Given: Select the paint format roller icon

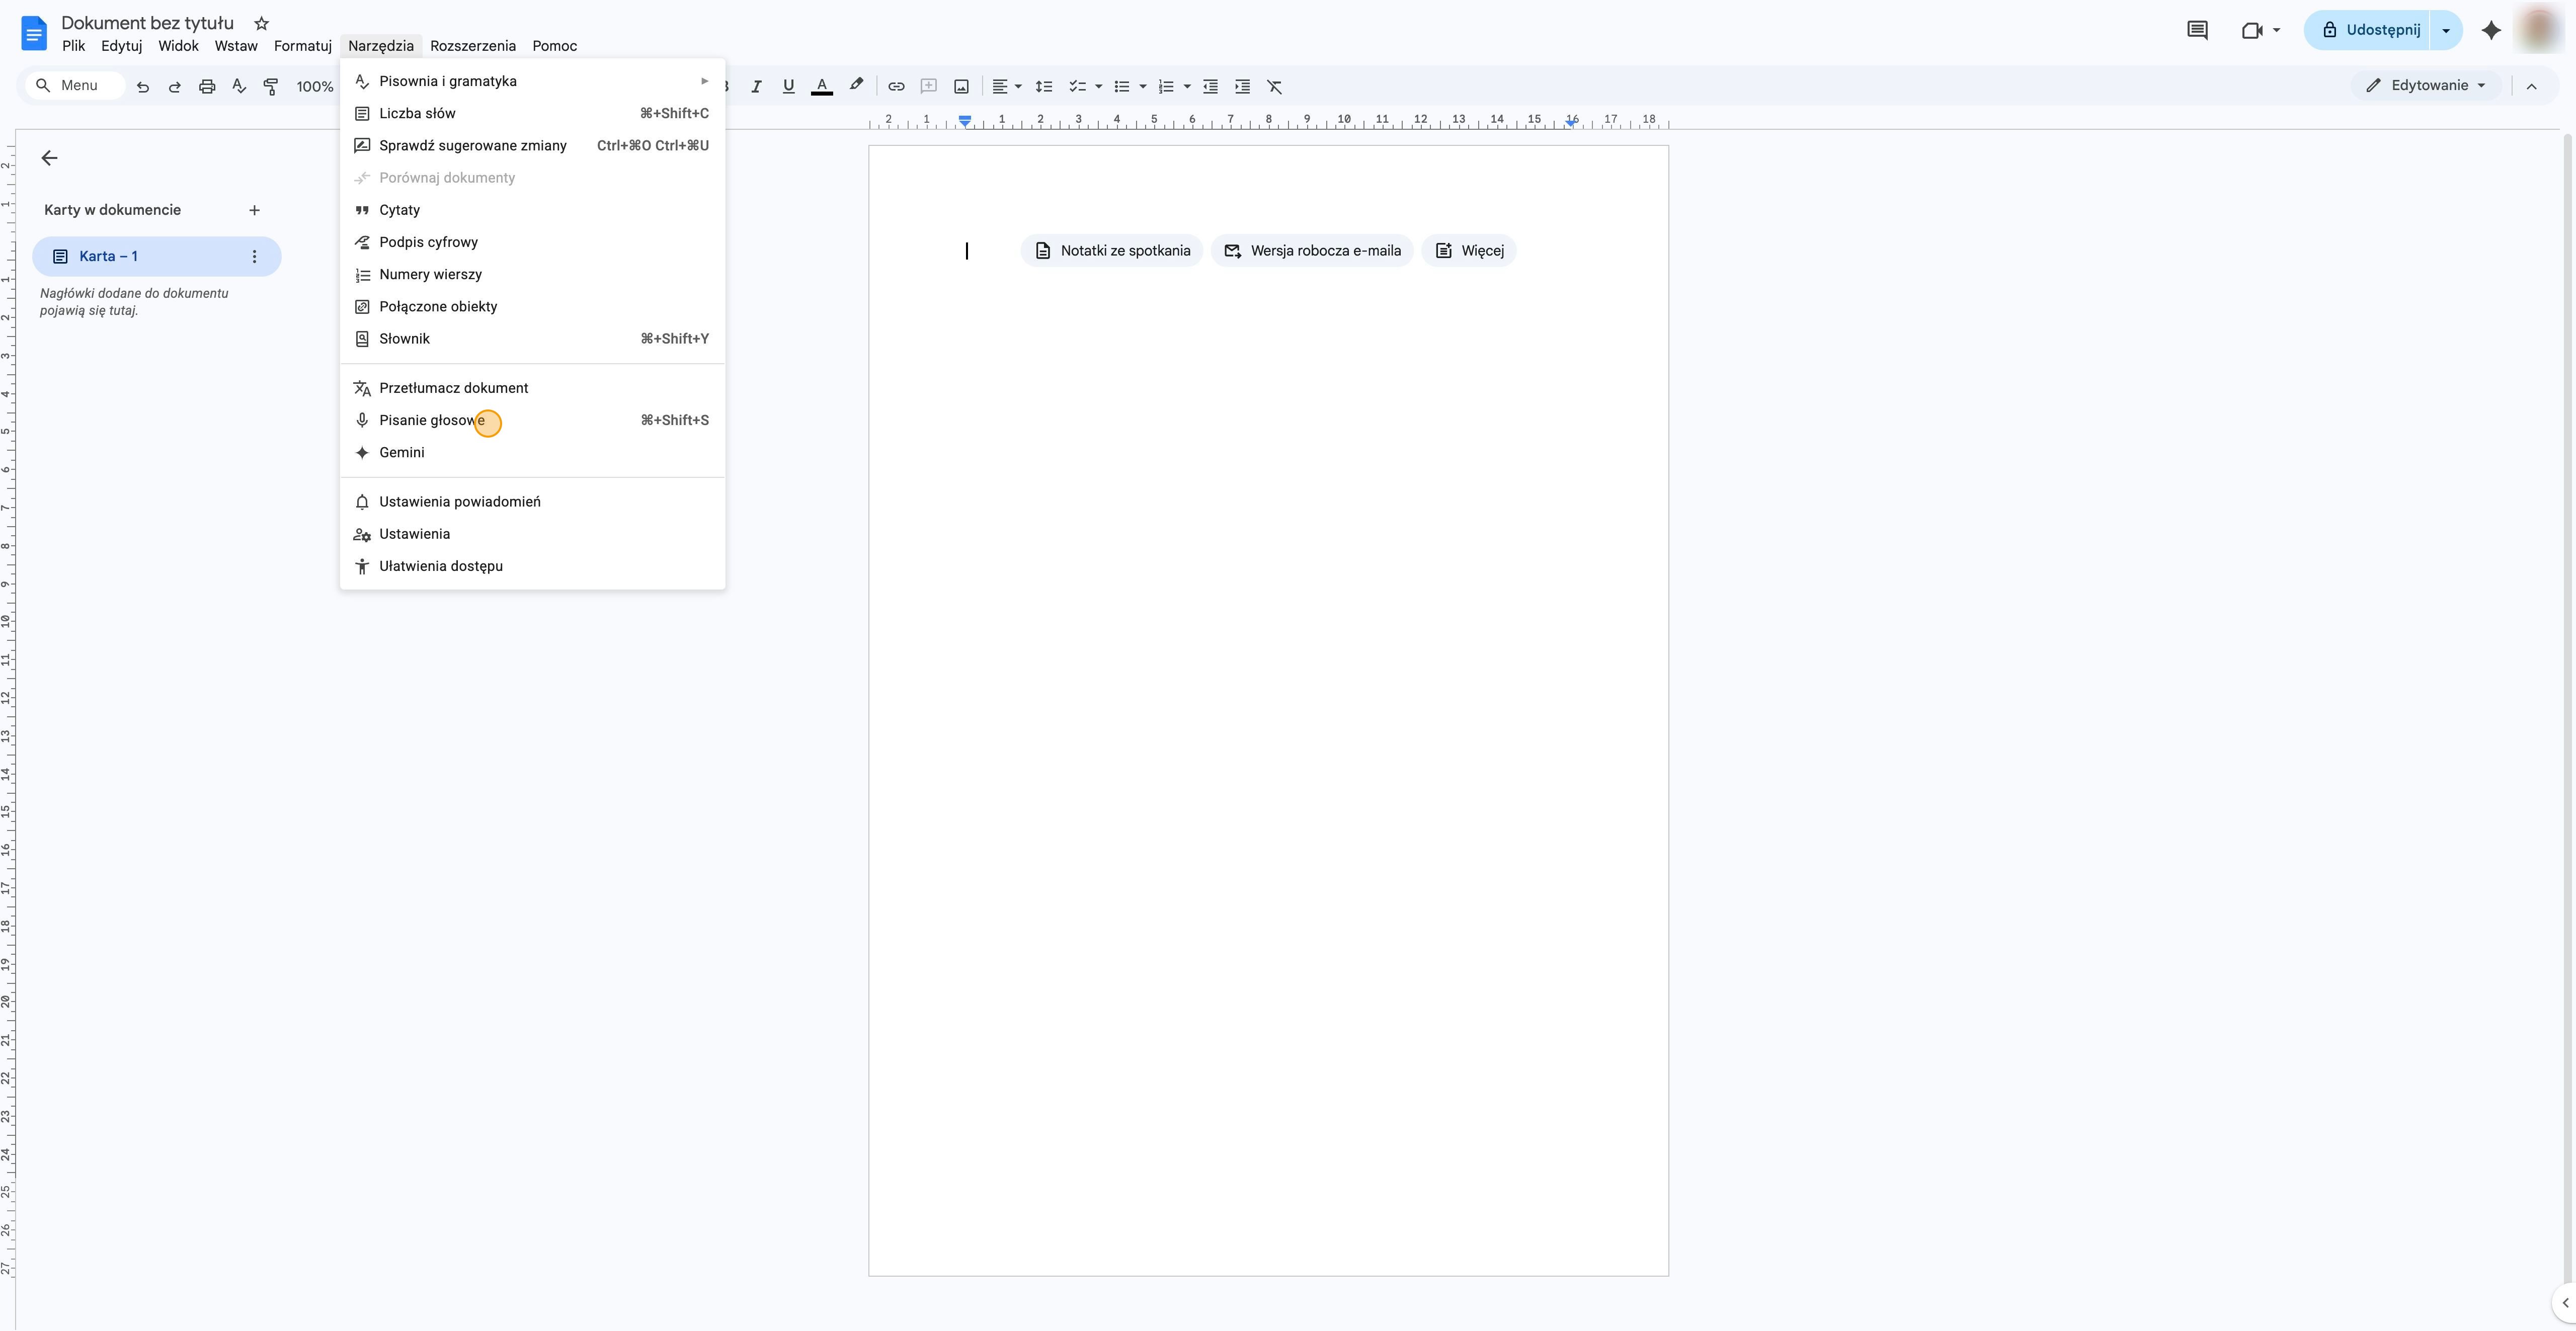Looking at the screenshot, I should (271, 87).
